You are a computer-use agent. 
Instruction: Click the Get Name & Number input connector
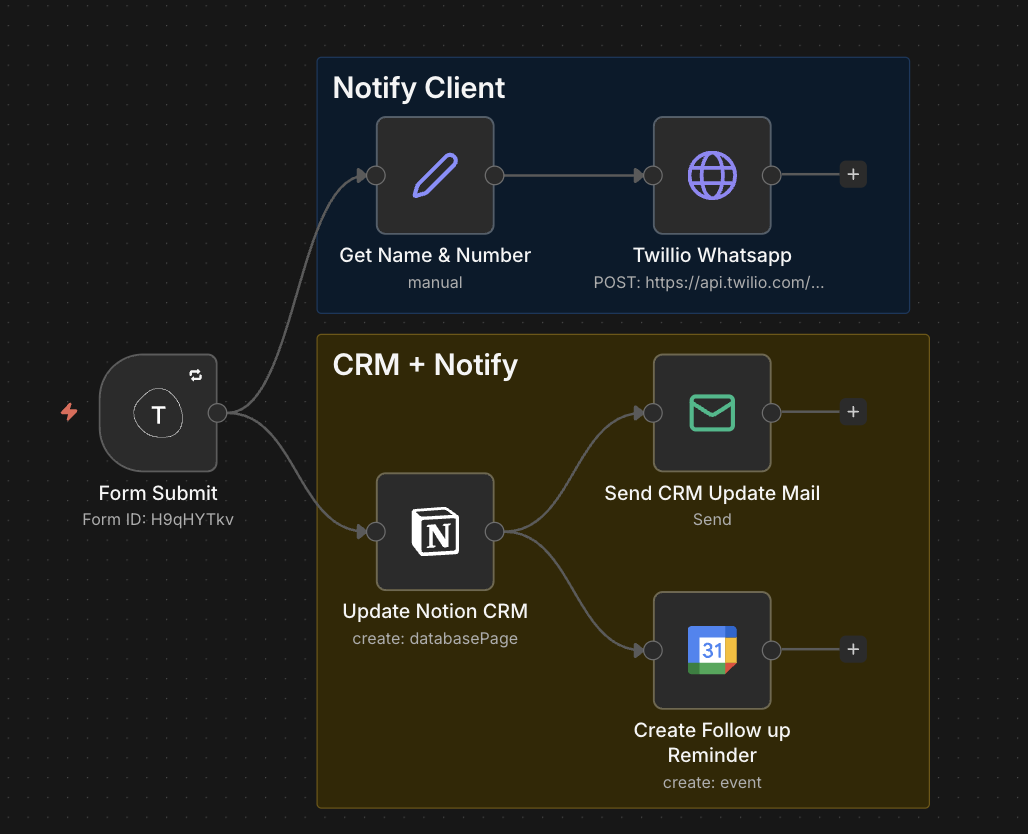coord(376,176)
